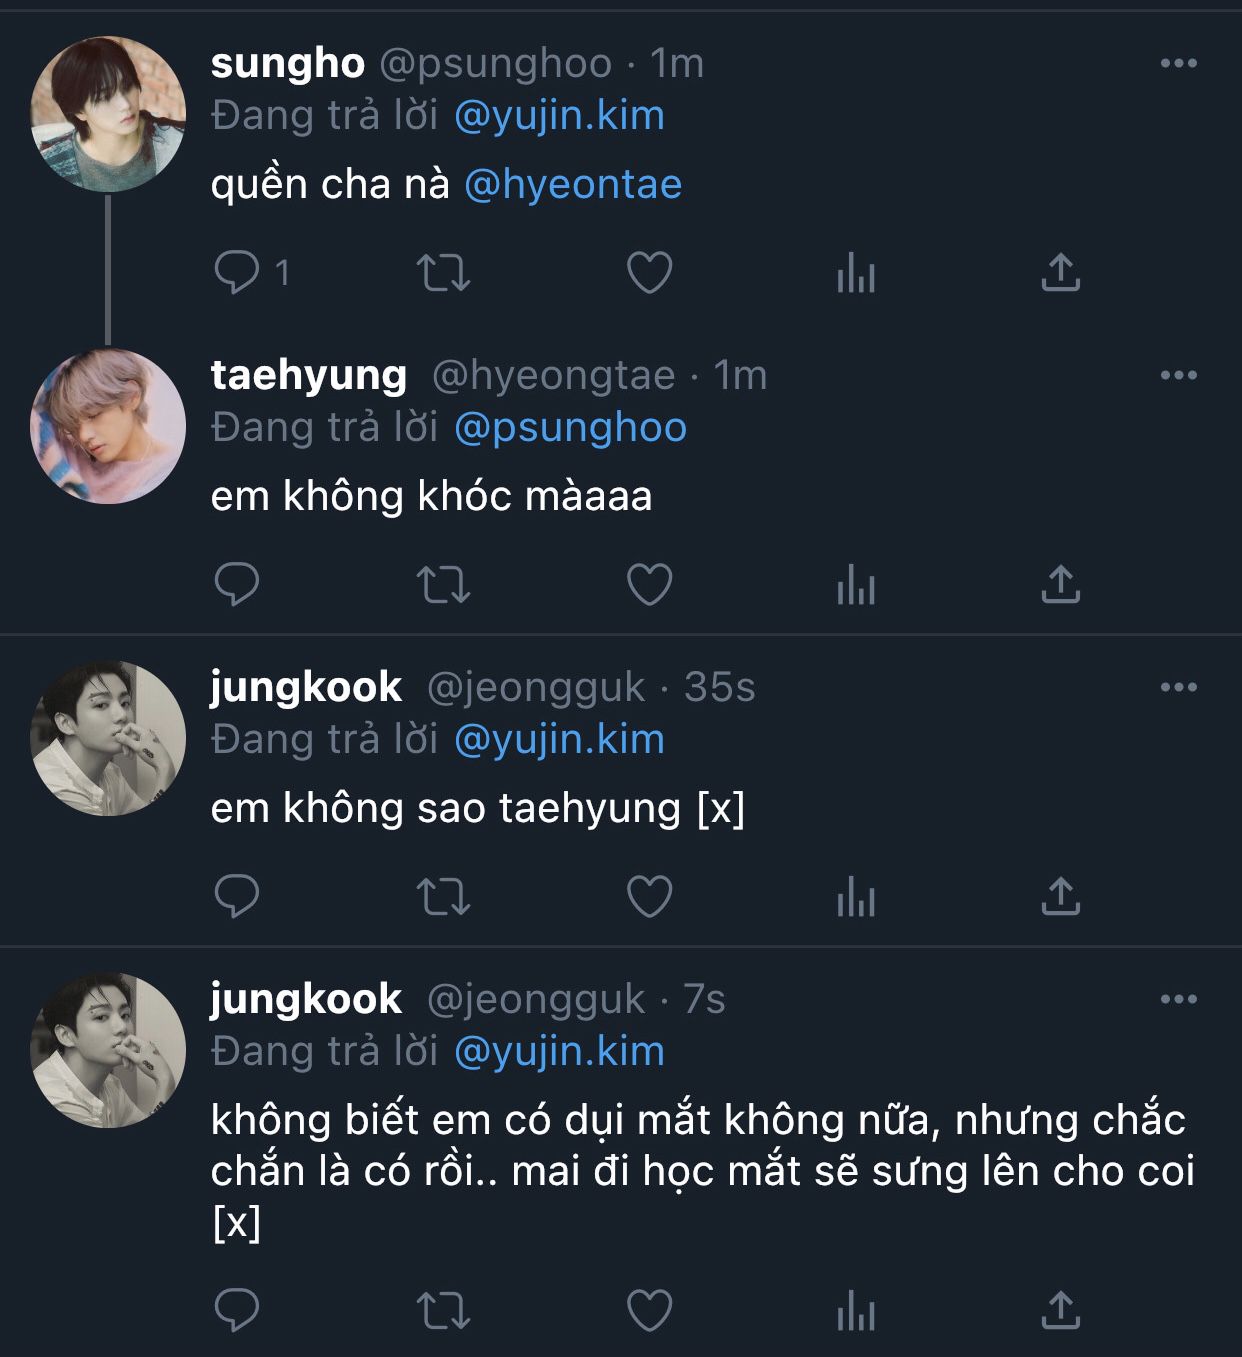Viewport: 1242px width, 1357px height.
Task: Share jungkook's 7s-old tweet
Action: click(1060, 1311)
